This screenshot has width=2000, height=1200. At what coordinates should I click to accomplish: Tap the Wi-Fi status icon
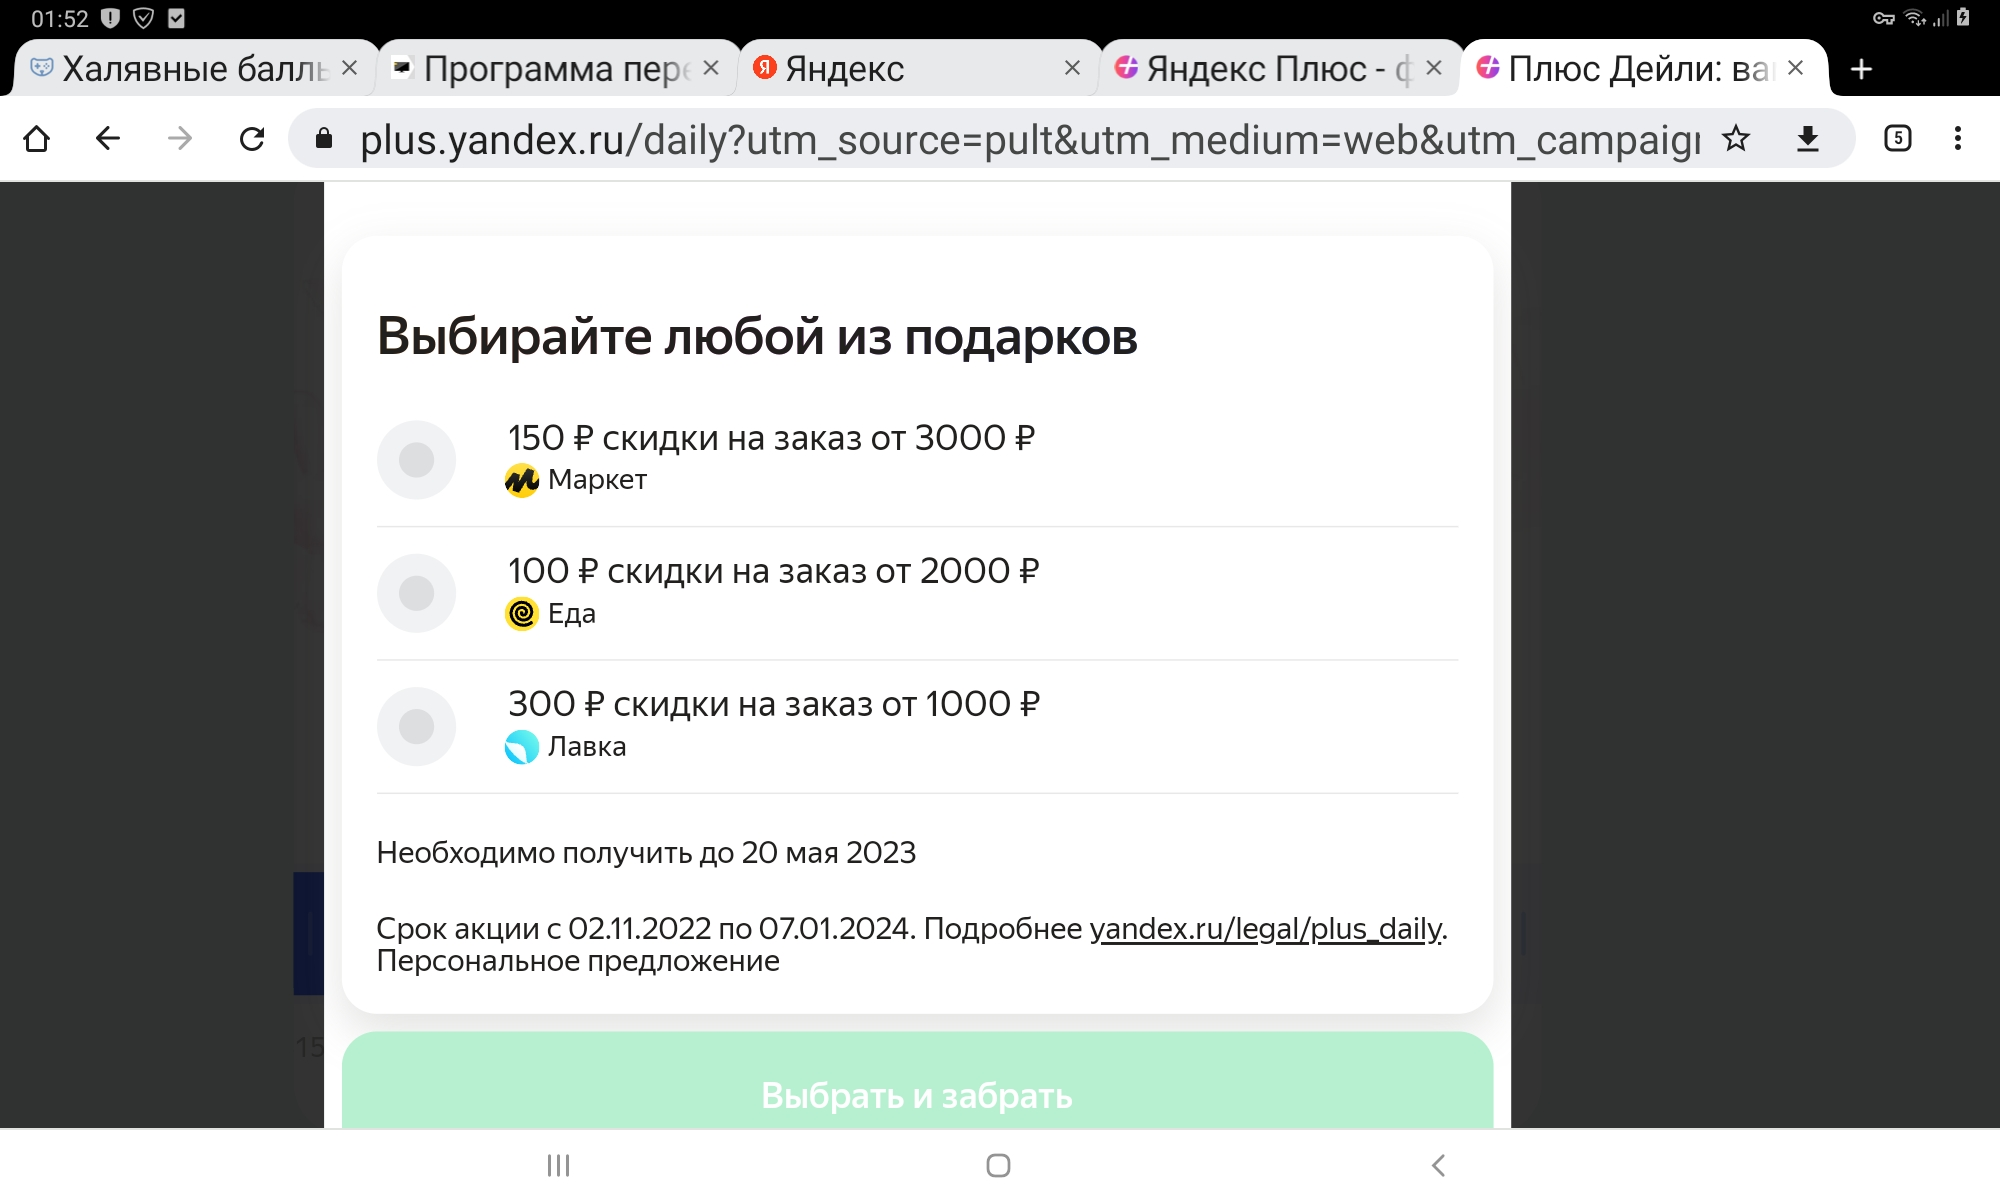[1915, 18]
